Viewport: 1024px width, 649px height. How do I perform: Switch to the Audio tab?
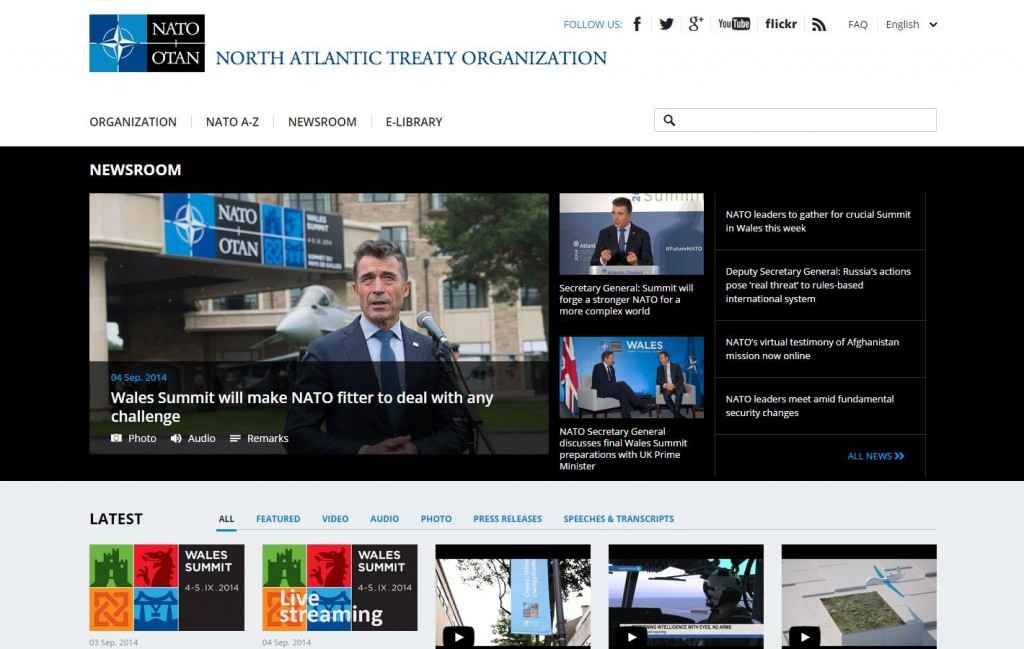coord(385,519)
